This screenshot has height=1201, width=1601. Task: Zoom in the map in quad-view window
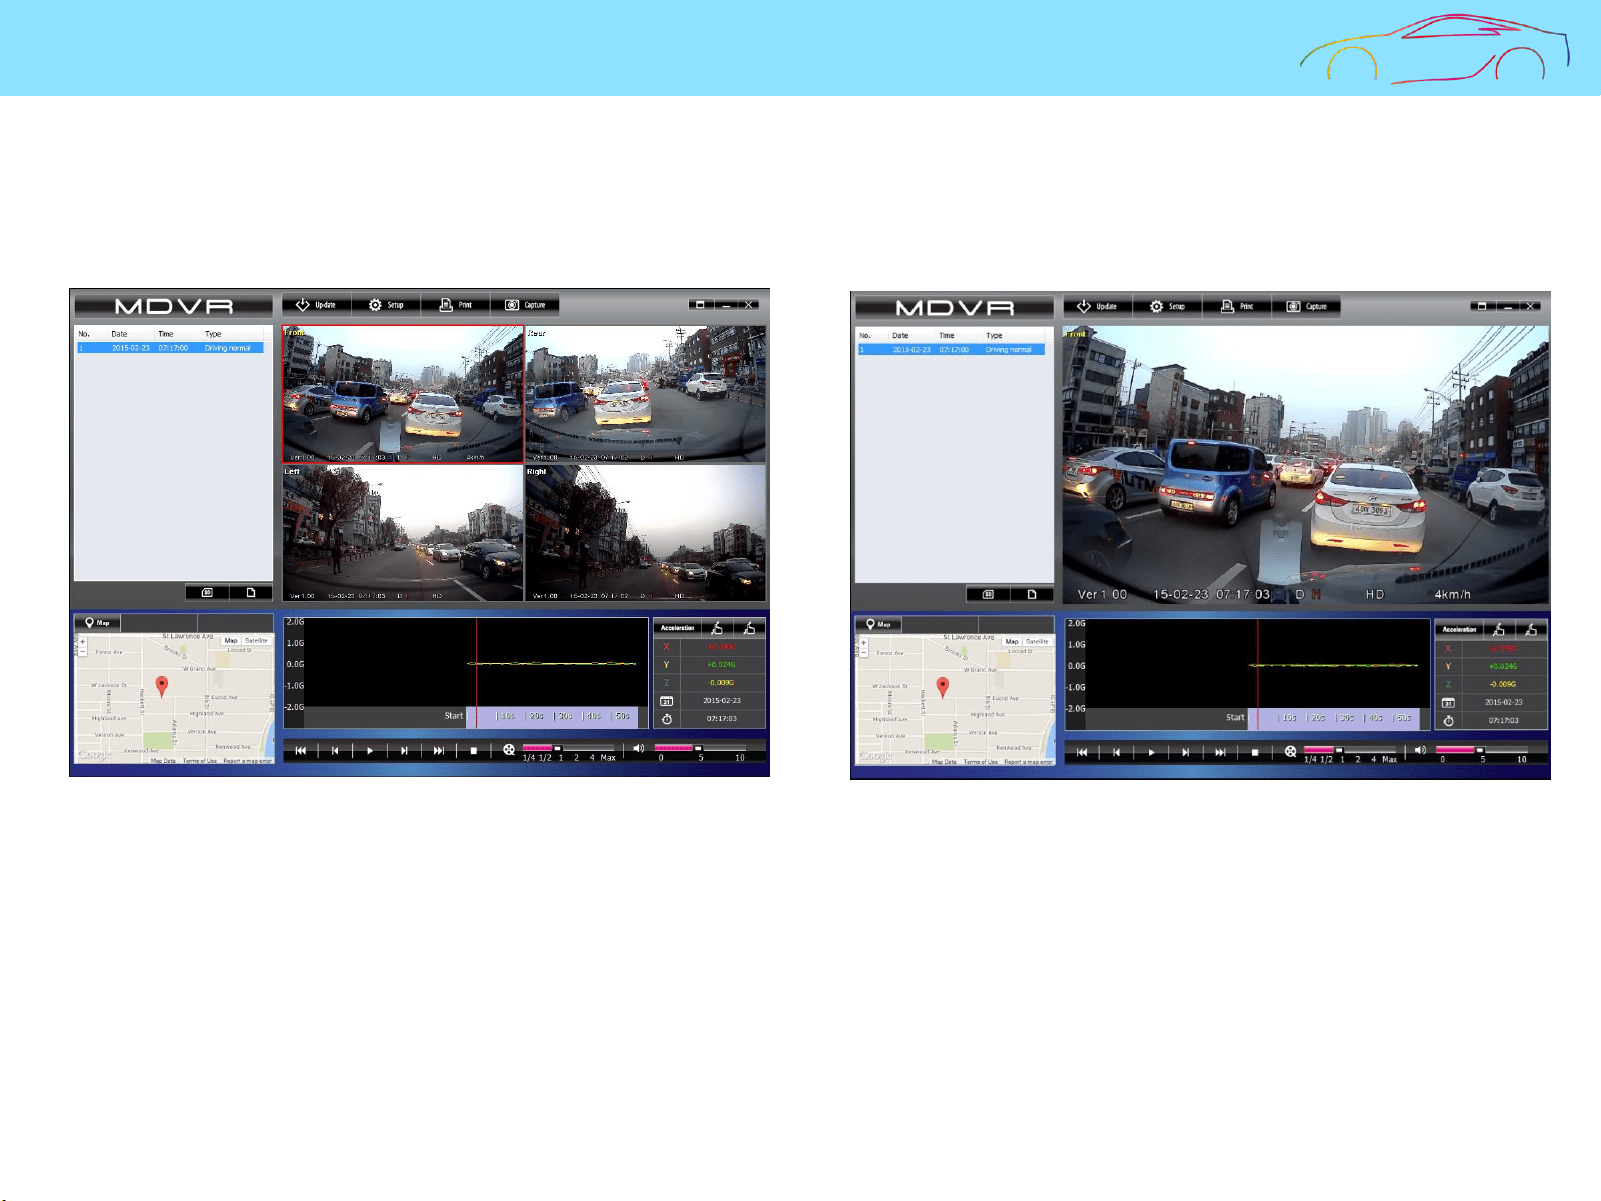(x=82, y=642)
